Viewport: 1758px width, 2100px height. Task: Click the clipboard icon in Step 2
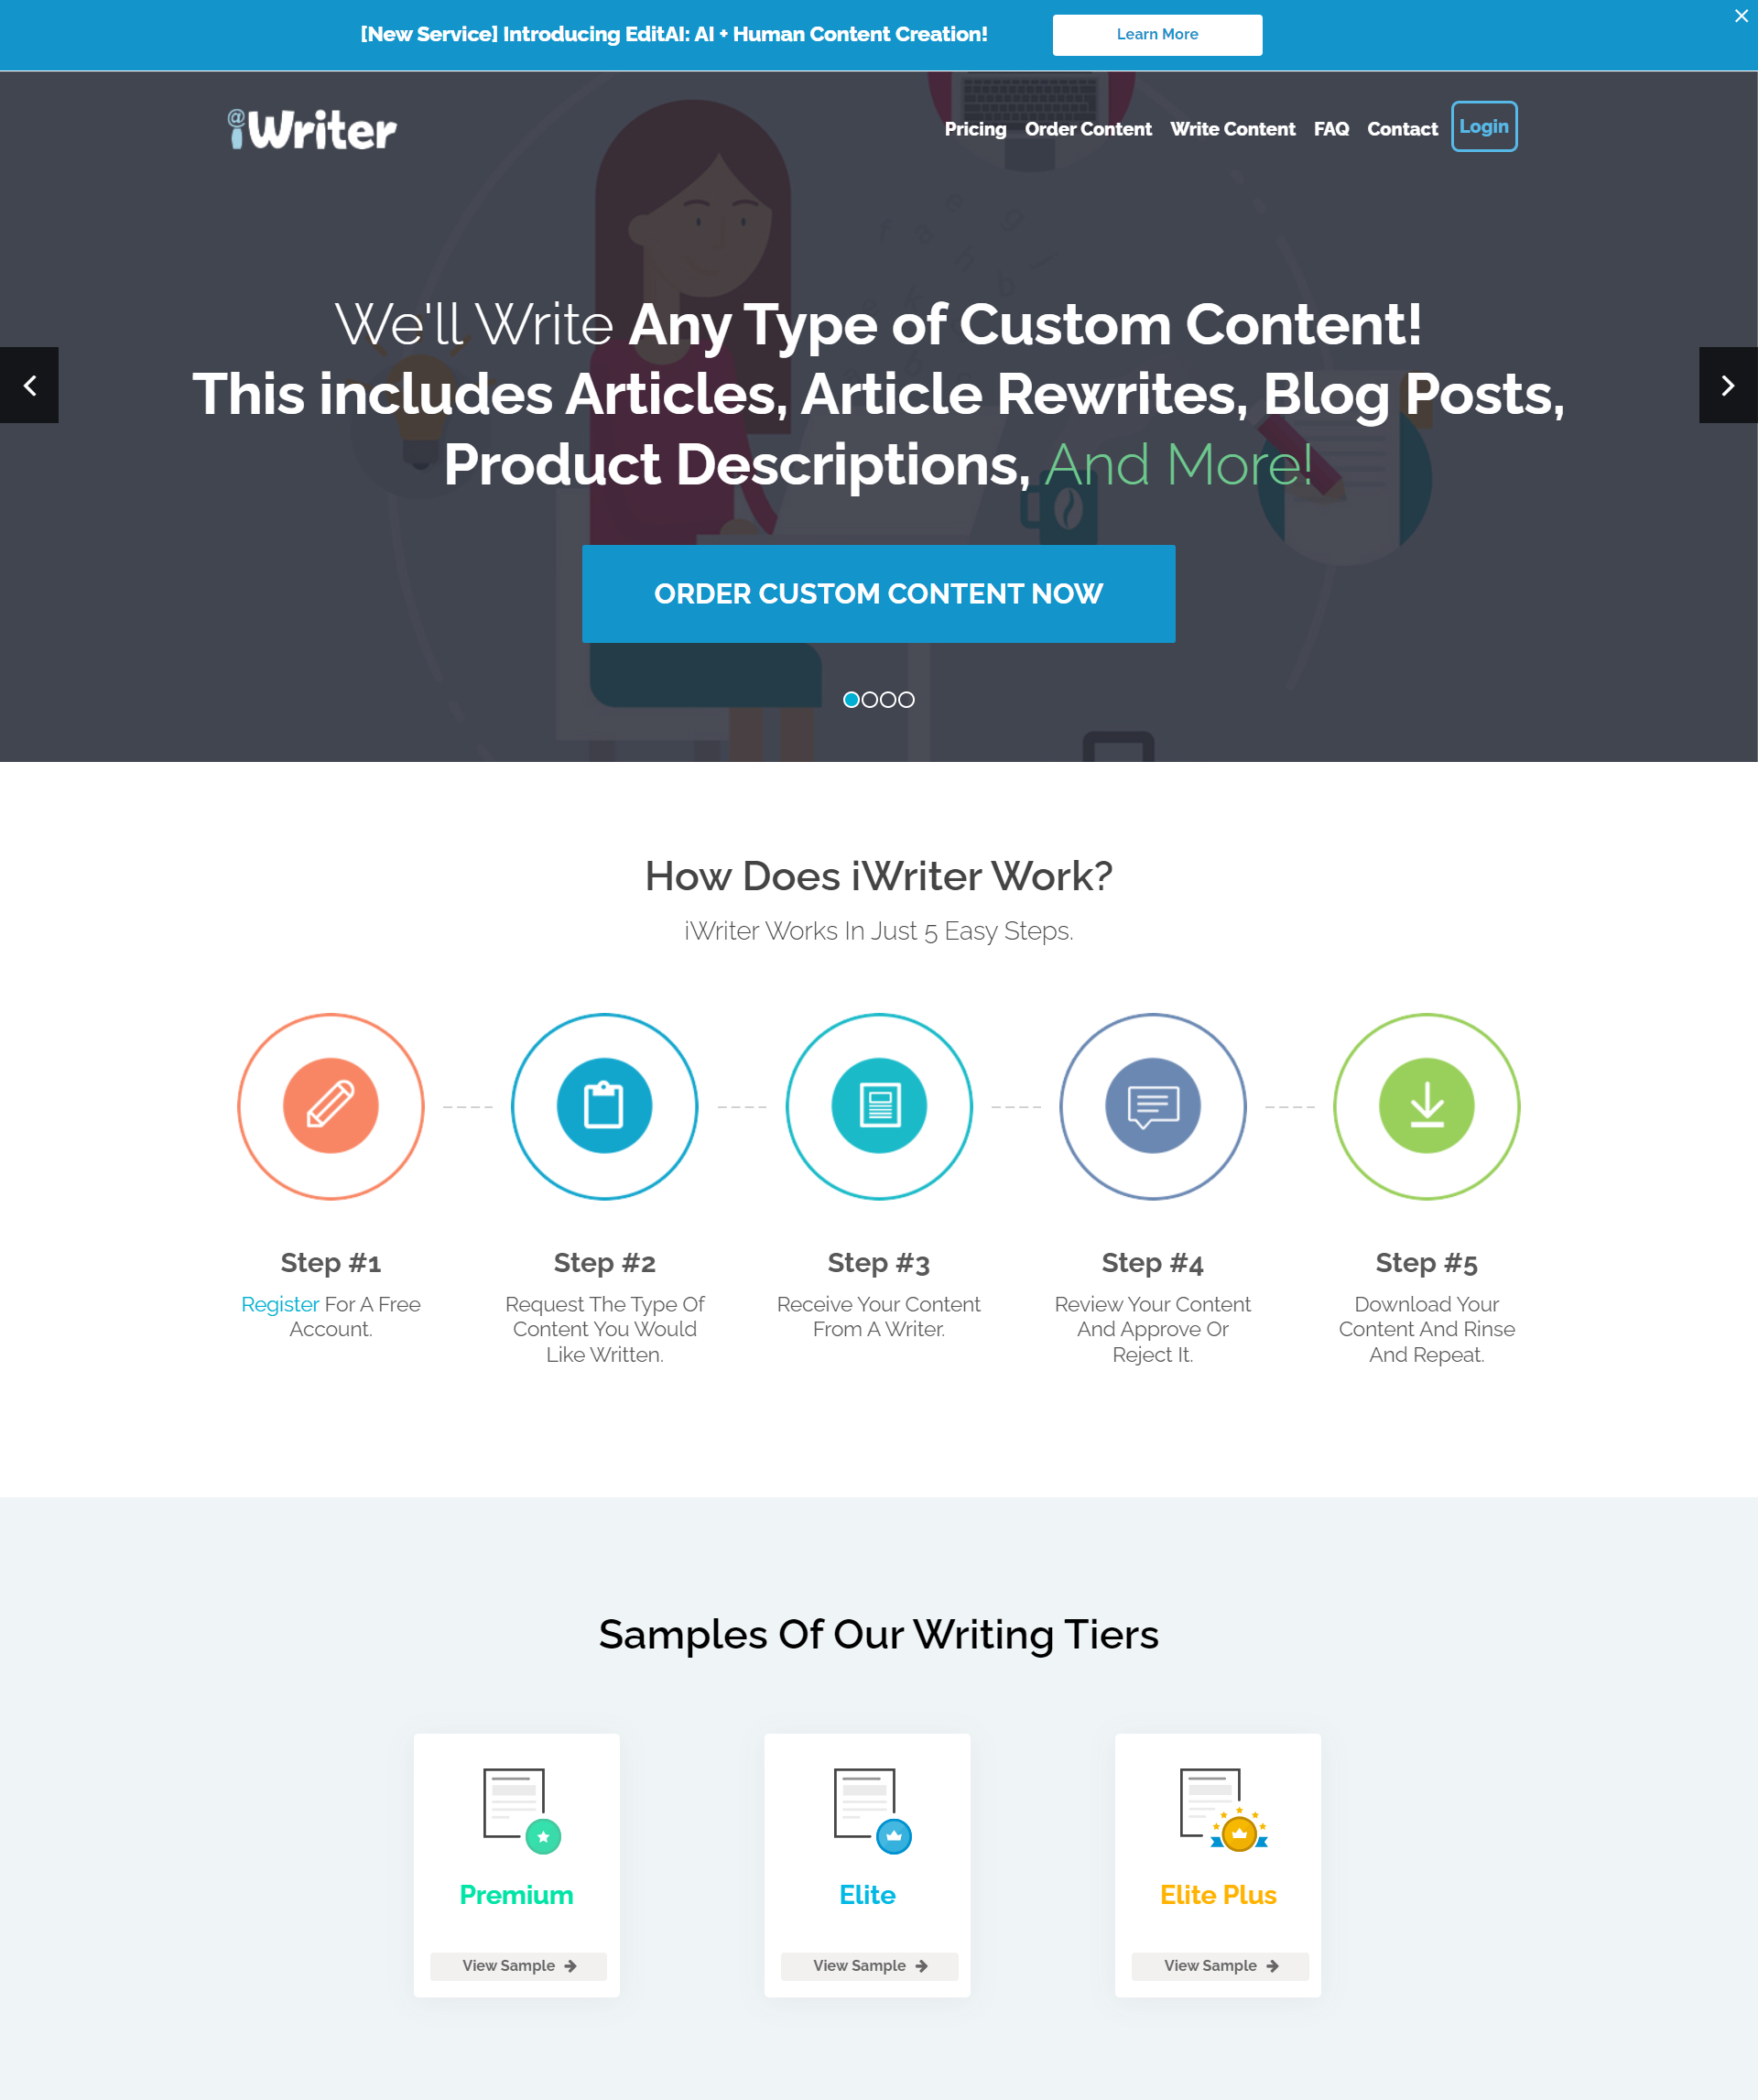point(605,1105)
